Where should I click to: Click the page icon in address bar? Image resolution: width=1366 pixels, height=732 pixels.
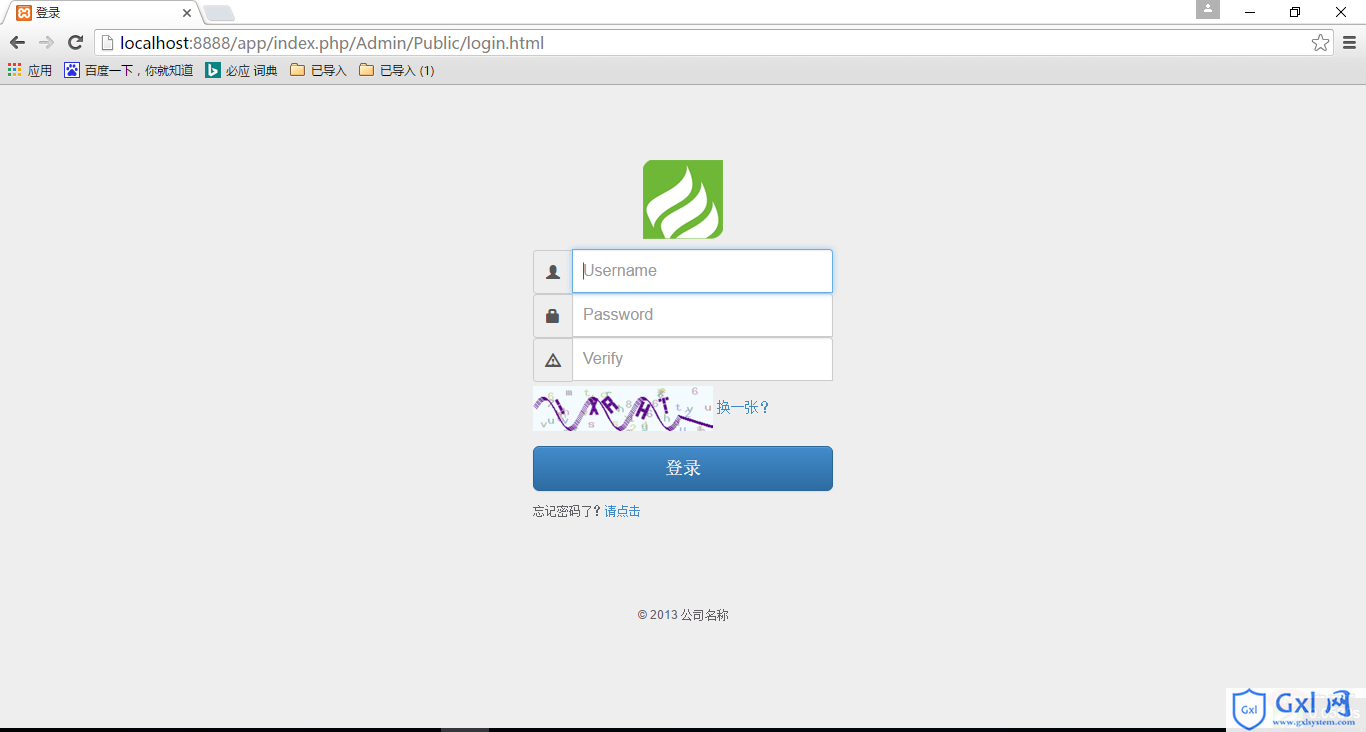point(107,43)
